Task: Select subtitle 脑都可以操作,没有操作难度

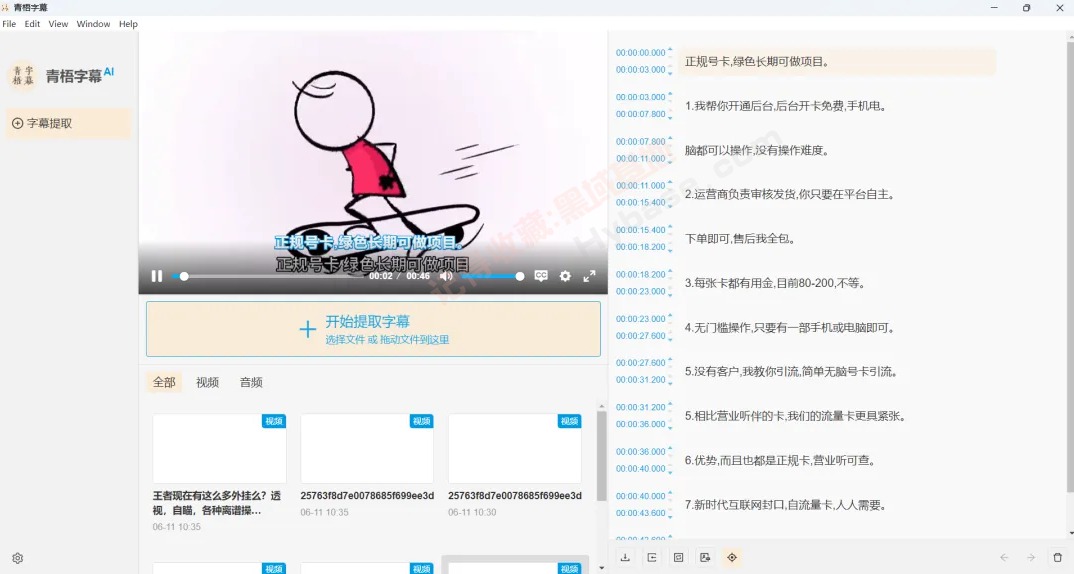Action: [x=757, y=151]
